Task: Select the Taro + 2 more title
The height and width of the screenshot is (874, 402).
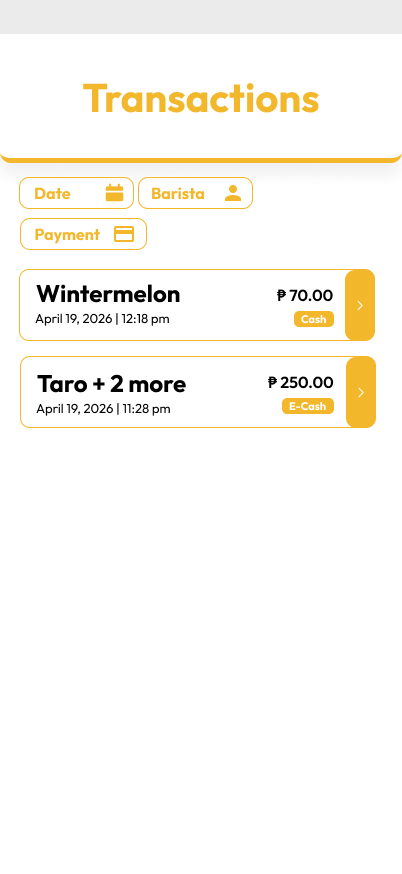Action: point(112,384)
